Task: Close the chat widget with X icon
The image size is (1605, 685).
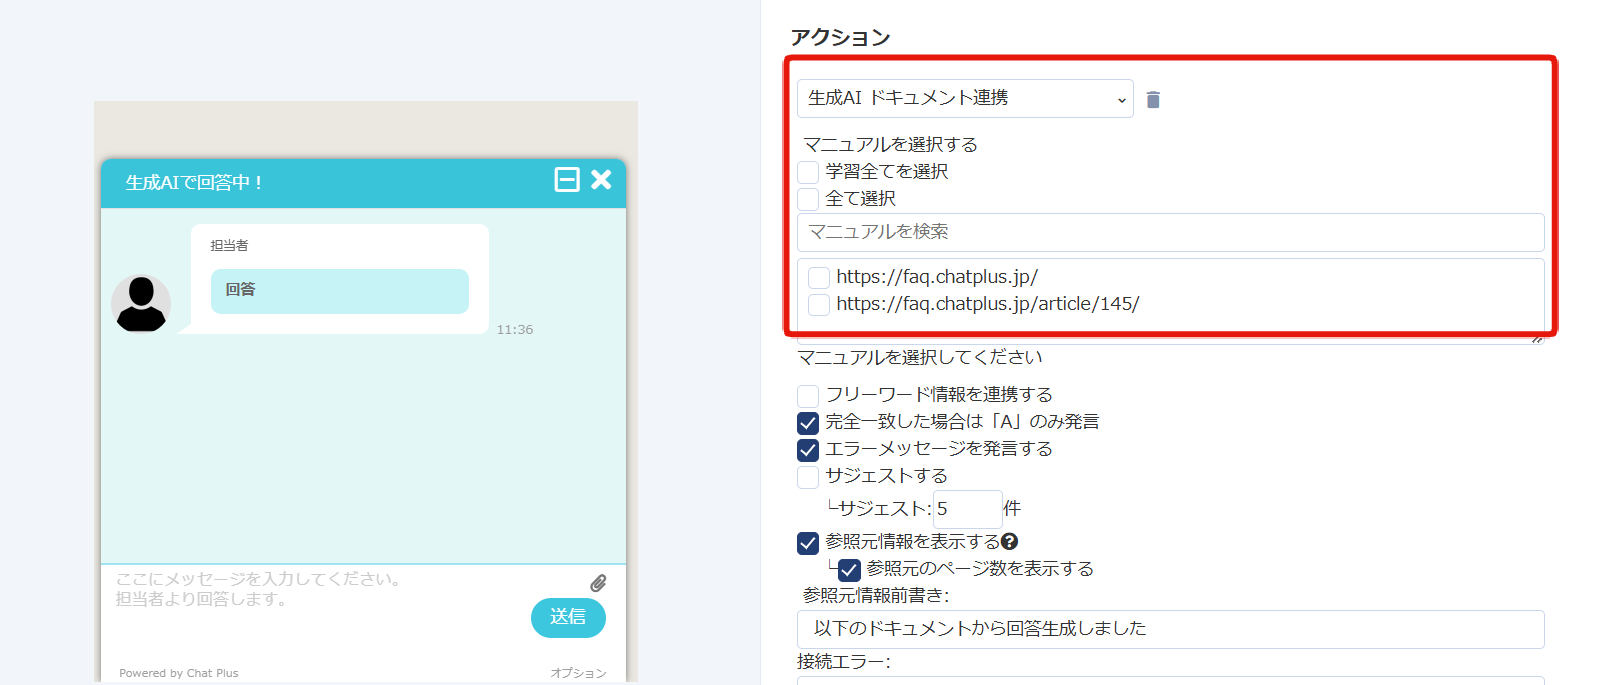Action: pyautogui.click(x=601, y=179)
